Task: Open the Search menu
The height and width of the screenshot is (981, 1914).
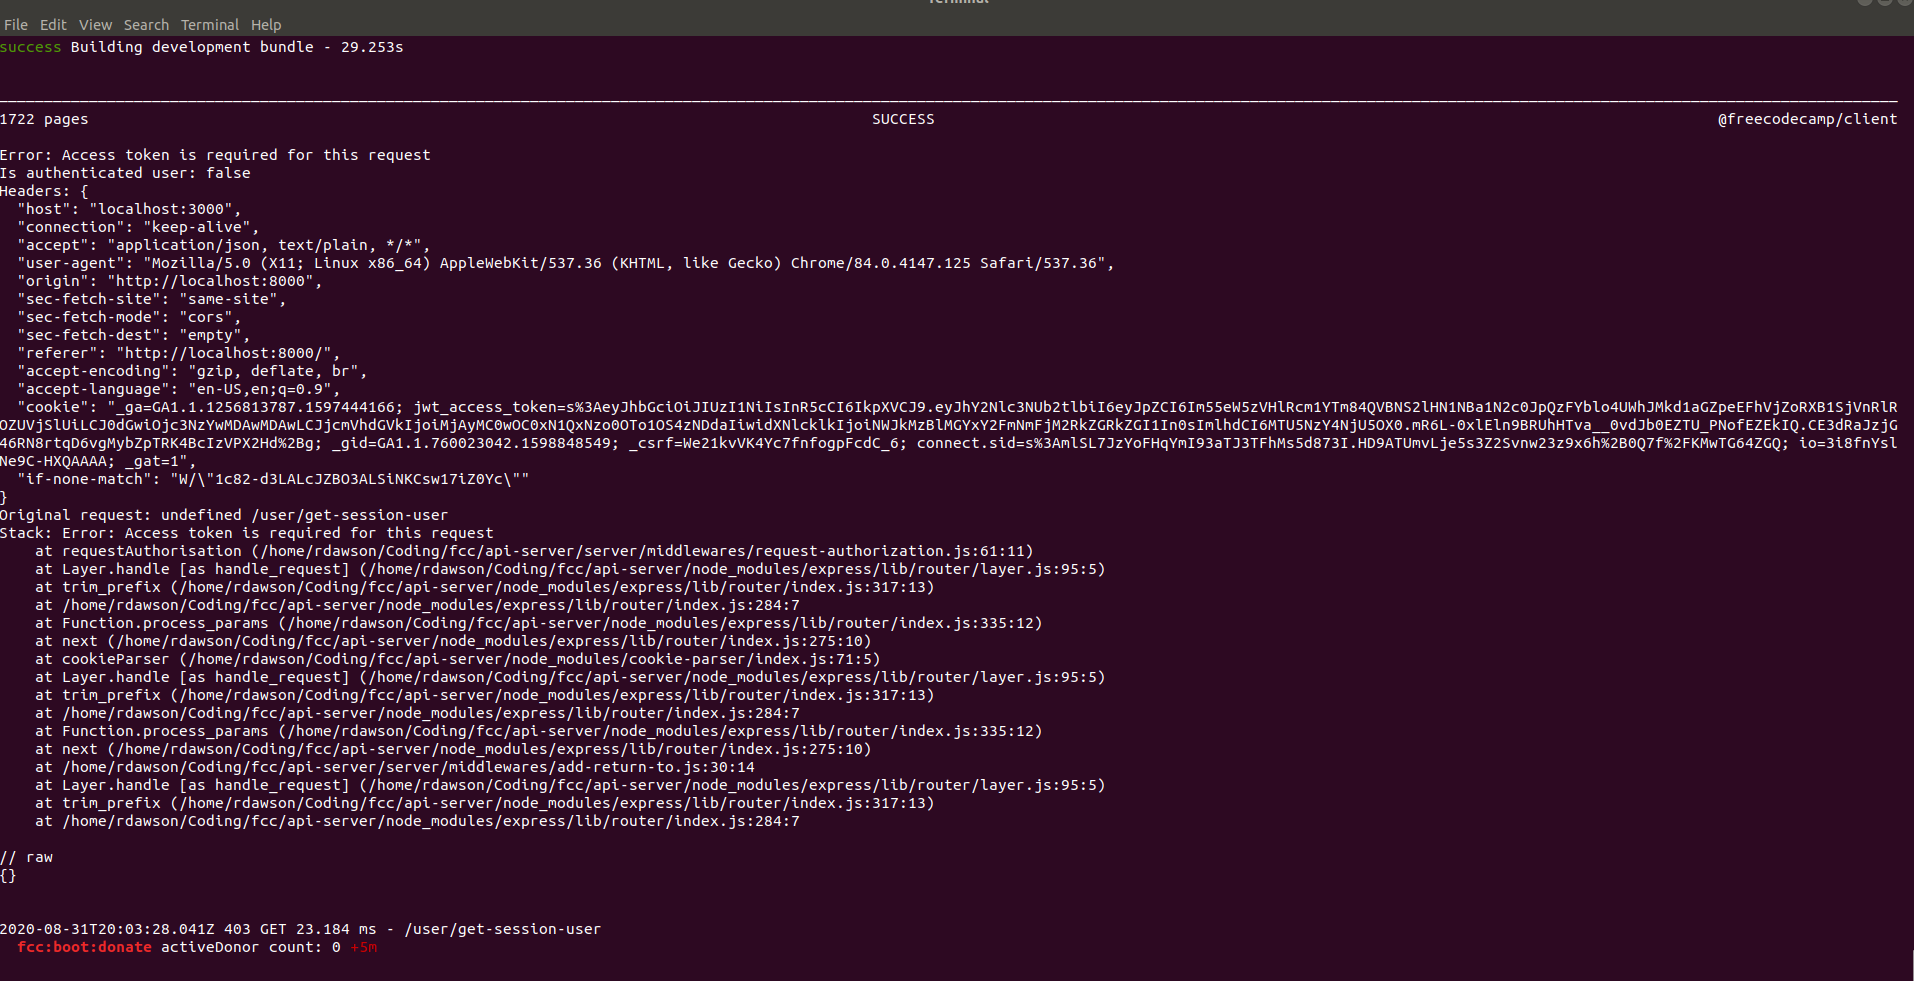Action: point(146,24)
